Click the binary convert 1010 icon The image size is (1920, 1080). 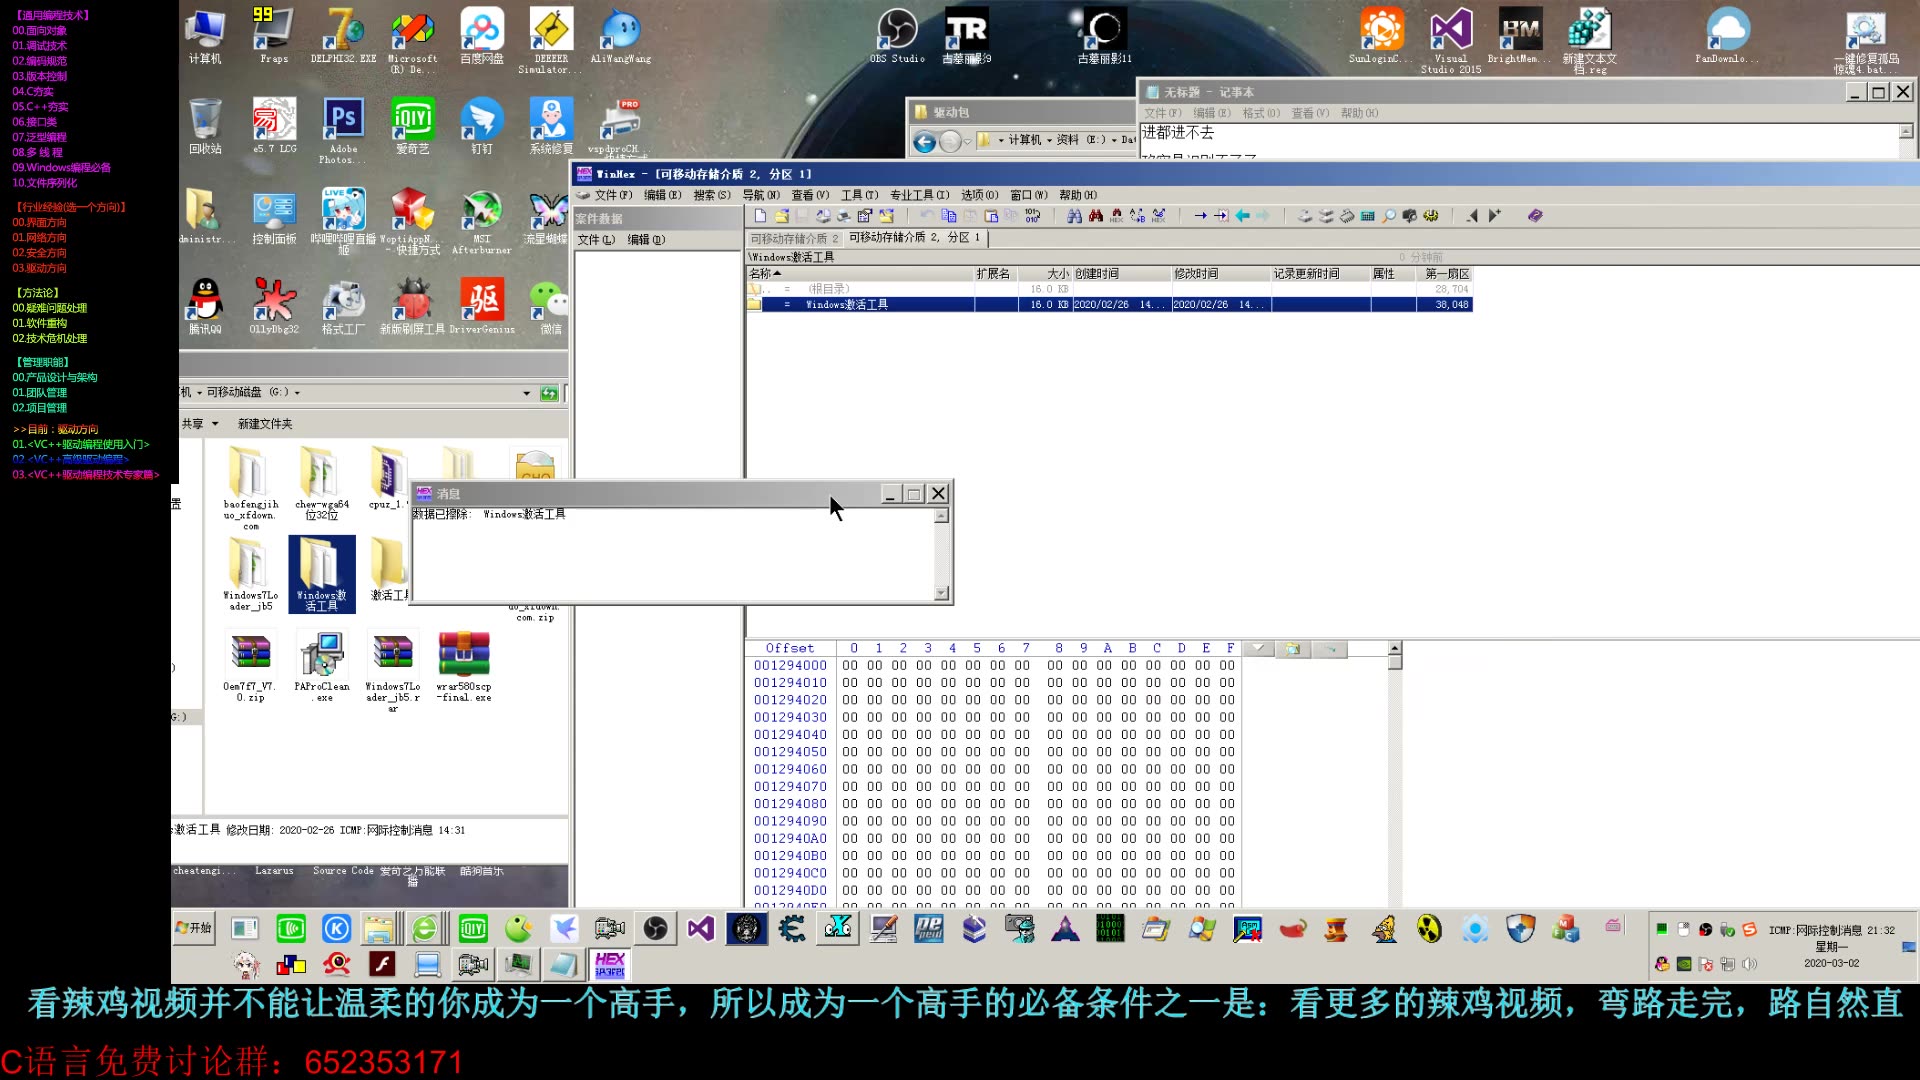click(1033, 216)
